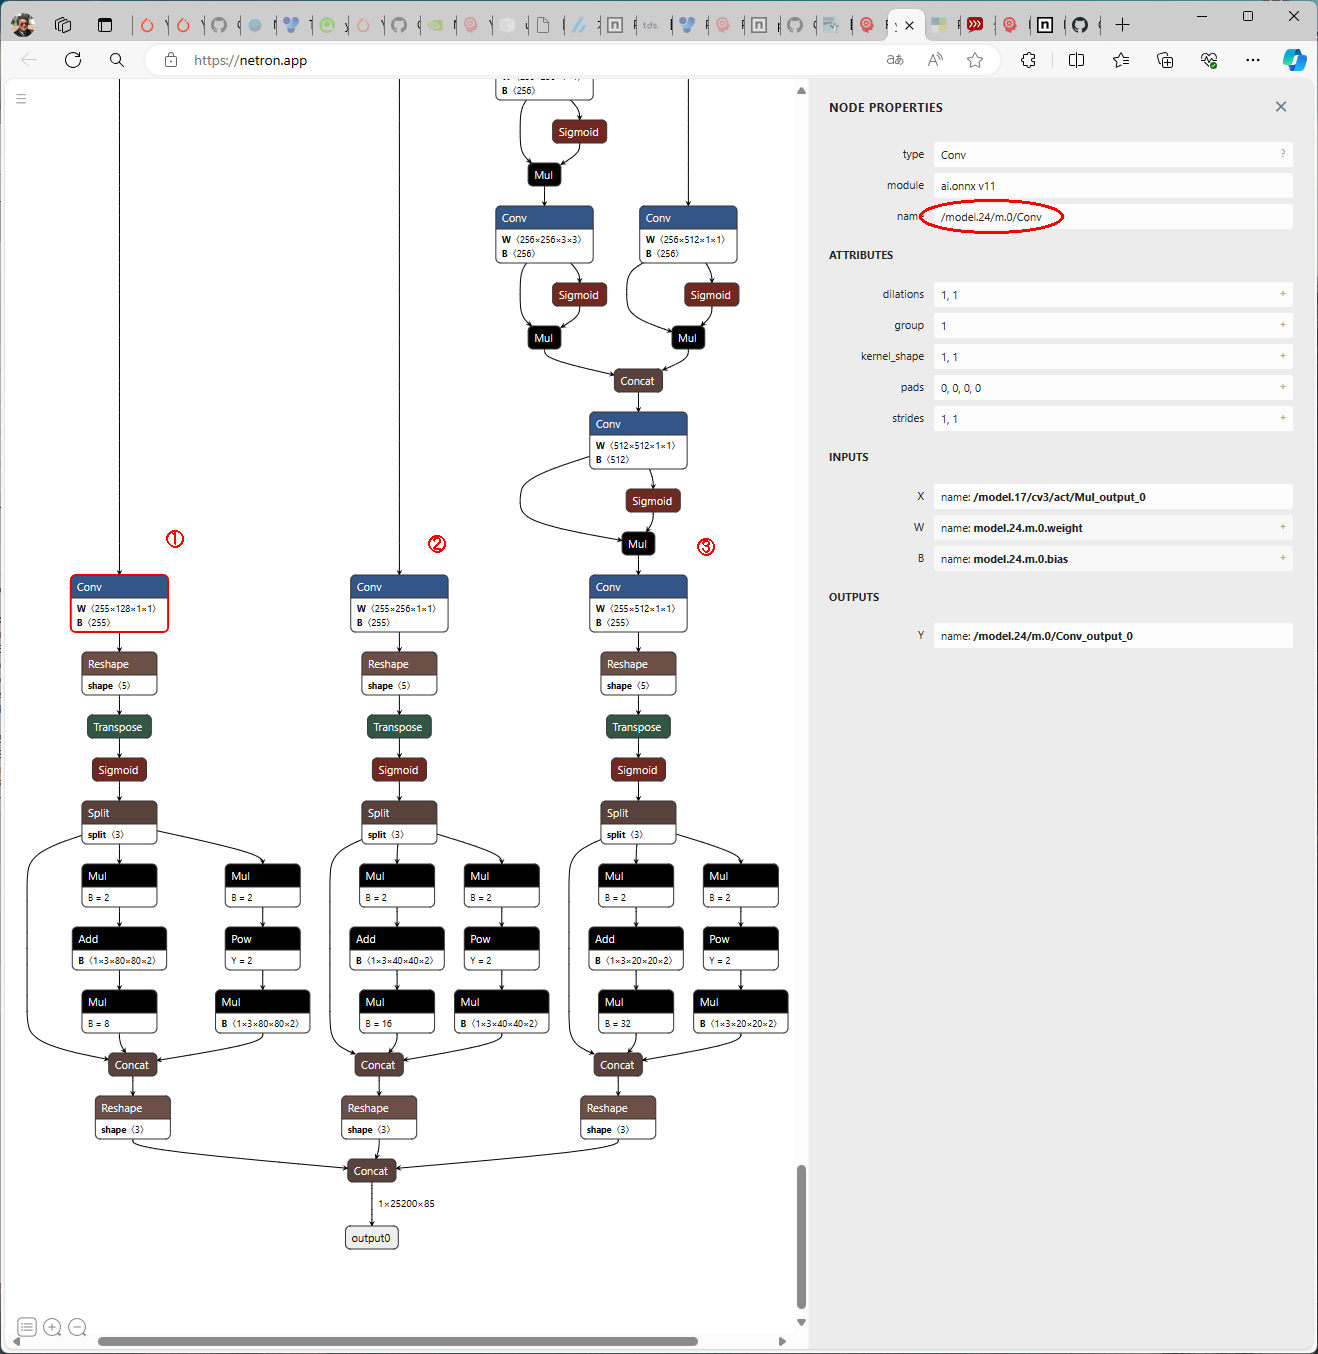Open browser Extensions puzzle icon

pyautogui.click(x=1028, y=60)
